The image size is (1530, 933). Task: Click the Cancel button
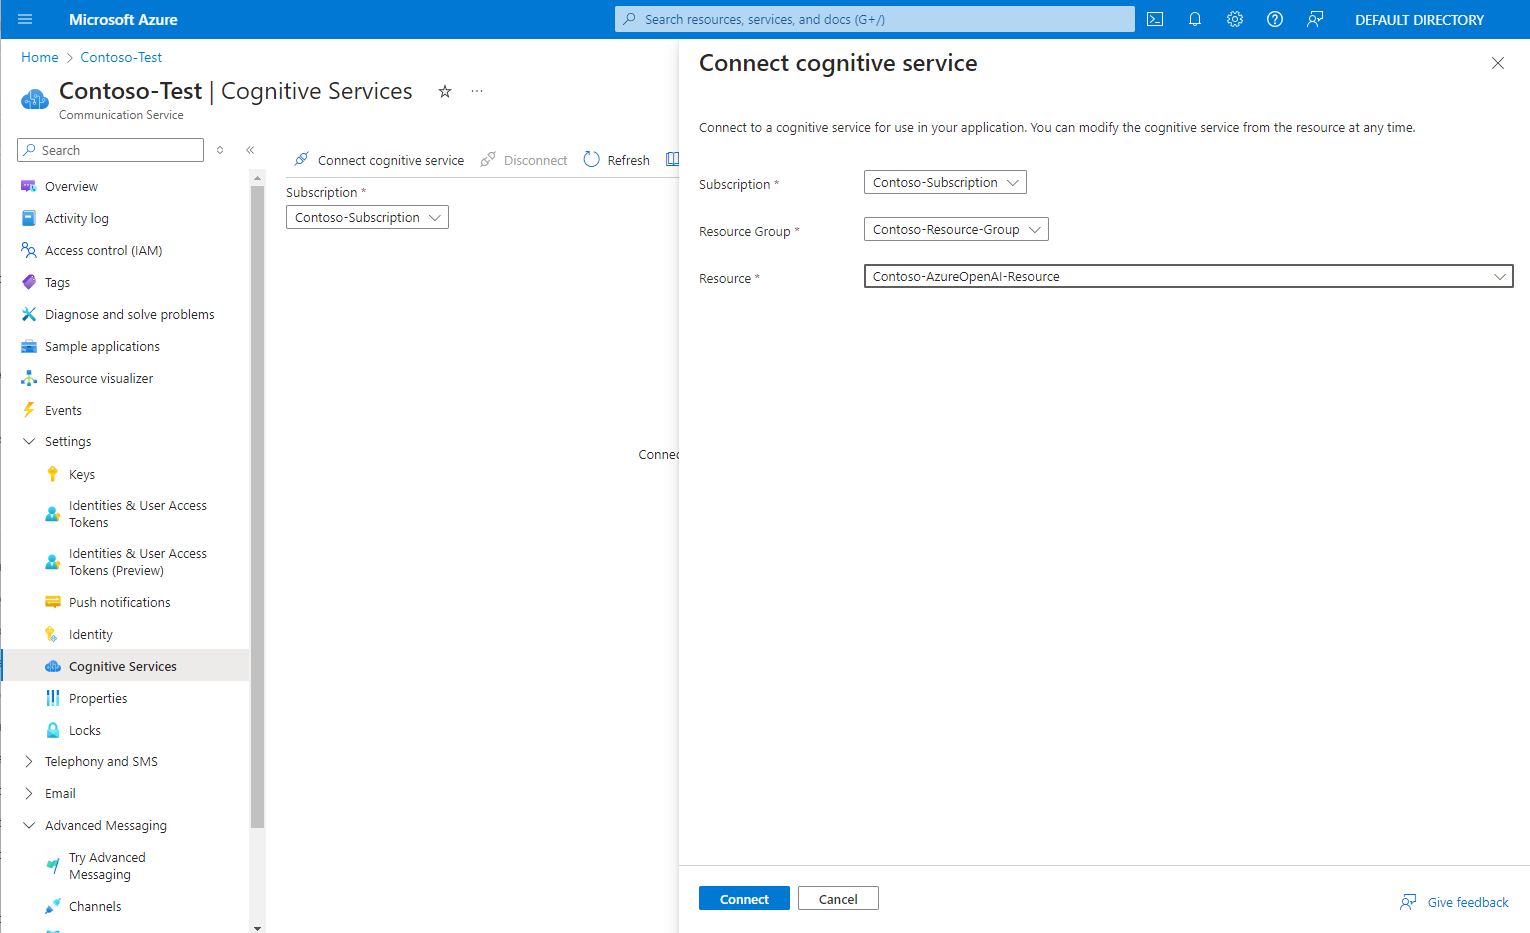(x=838, y=898)
